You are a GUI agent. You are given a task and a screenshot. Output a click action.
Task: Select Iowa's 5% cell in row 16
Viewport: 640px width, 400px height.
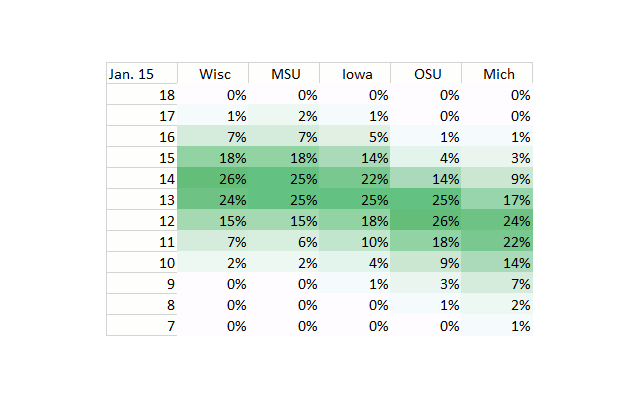[x=356, y=136]
